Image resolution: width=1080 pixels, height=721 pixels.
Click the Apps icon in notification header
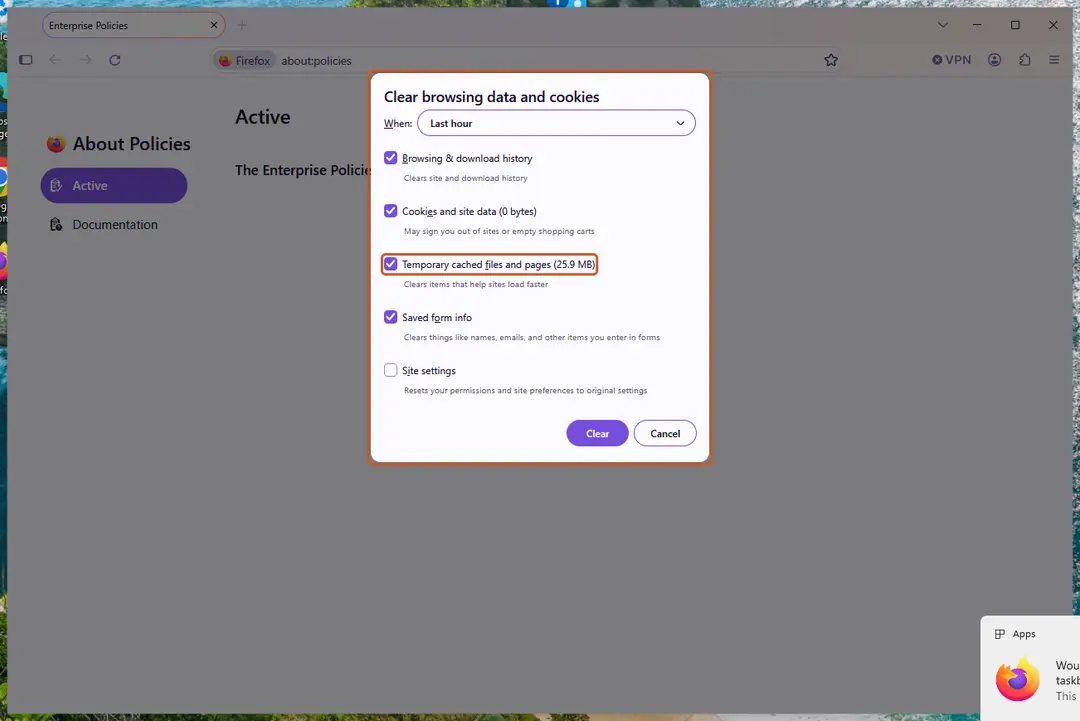999,634
